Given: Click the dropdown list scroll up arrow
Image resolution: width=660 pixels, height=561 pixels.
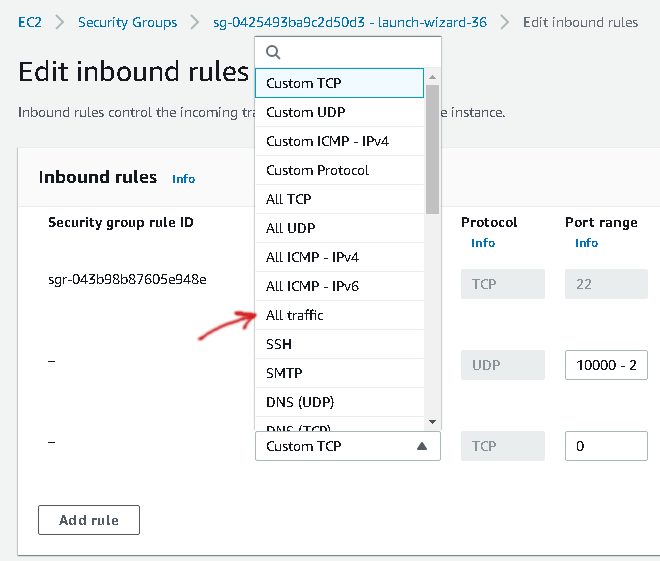Looking at the screenshot, I should [432, 77].
